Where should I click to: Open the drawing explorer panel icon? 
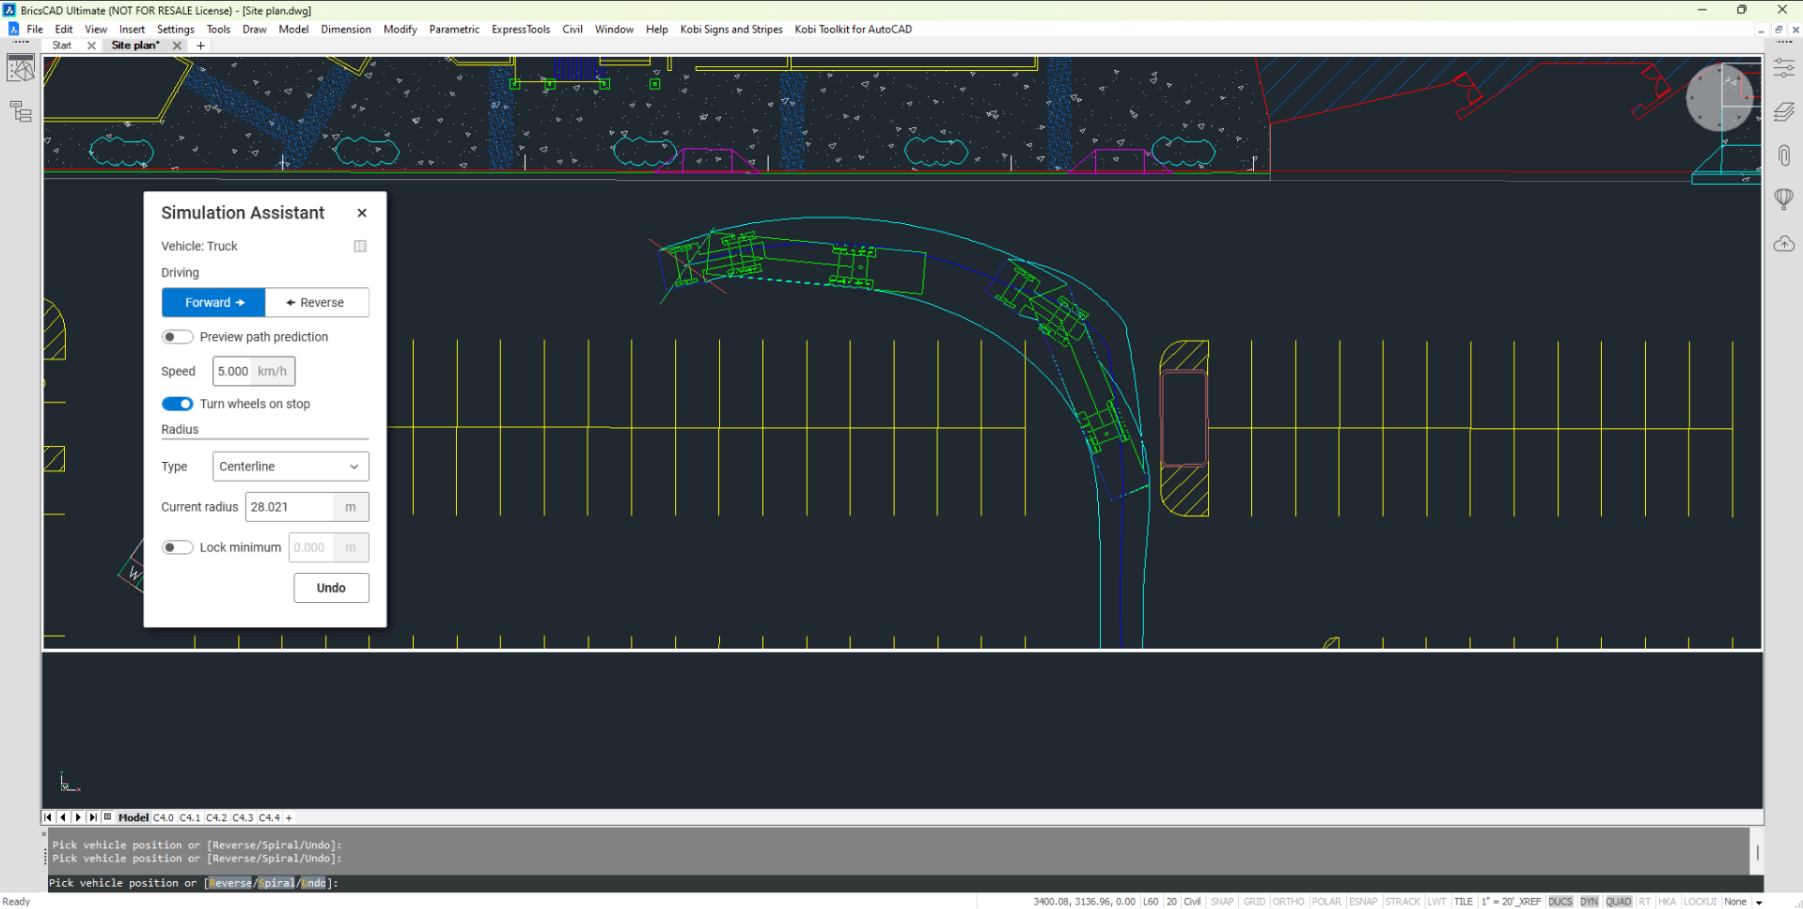click(21, 68)
